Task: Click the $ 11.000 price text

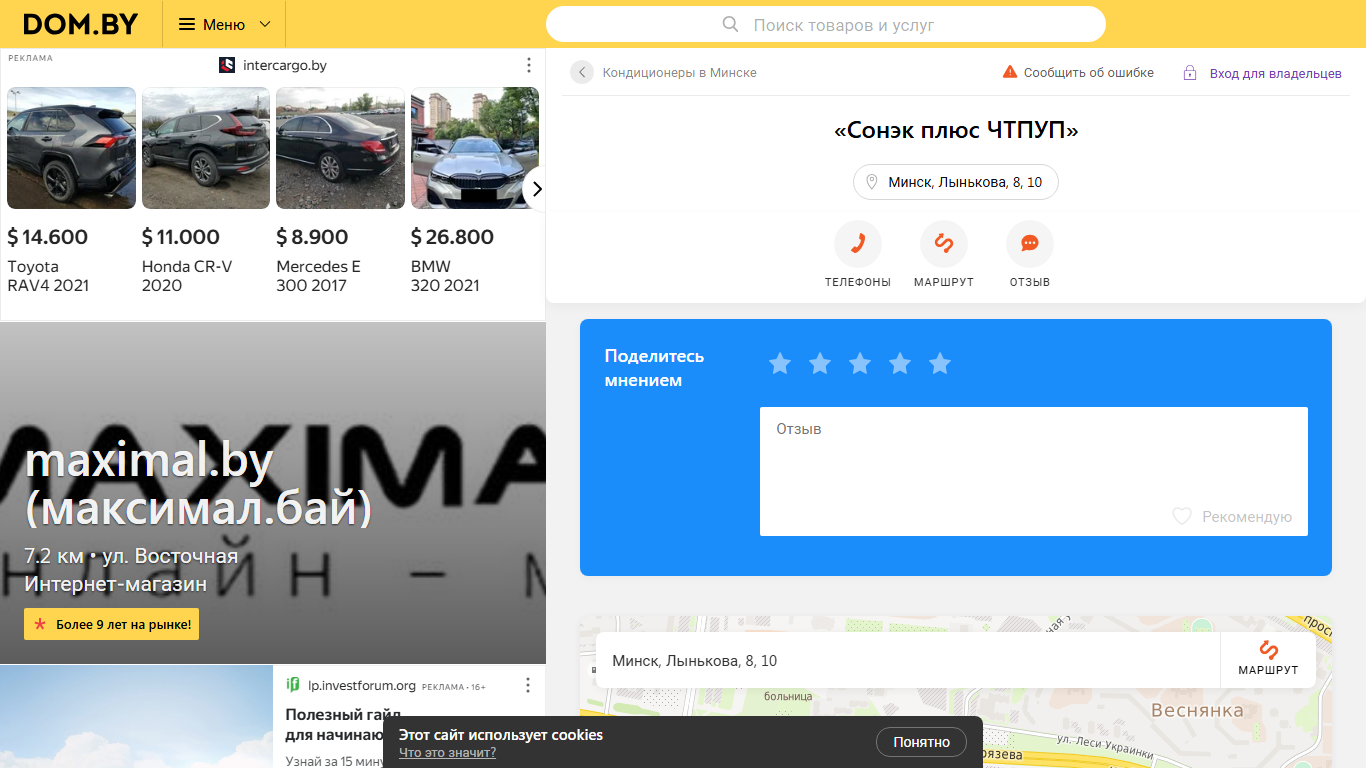Action: pos(181,237)
